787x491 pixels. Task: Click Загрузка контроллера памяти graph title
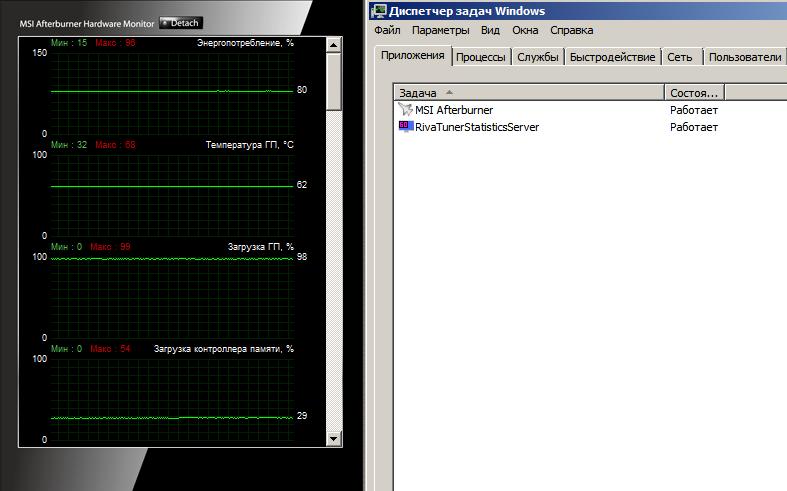pyautogui.click(x=223, y=349)
